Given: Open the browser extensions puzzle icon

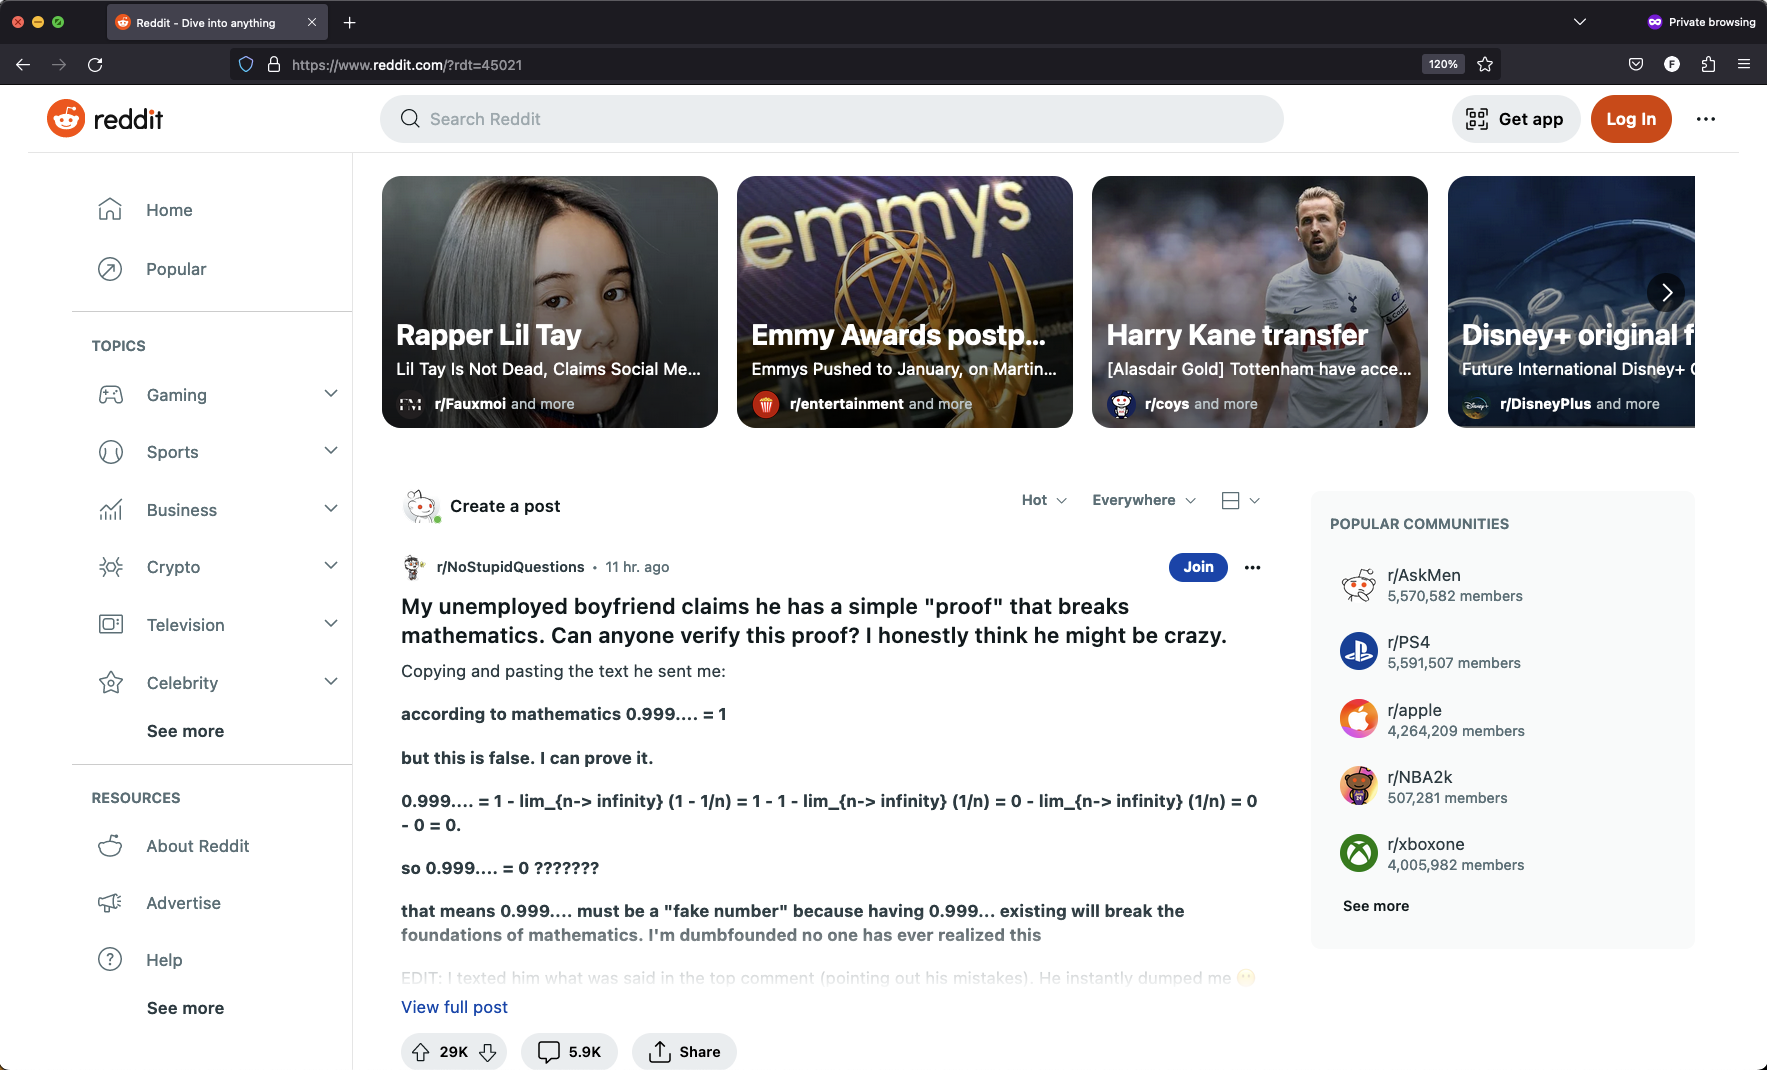Looking at the screenshot, I should click(1708, 65).
